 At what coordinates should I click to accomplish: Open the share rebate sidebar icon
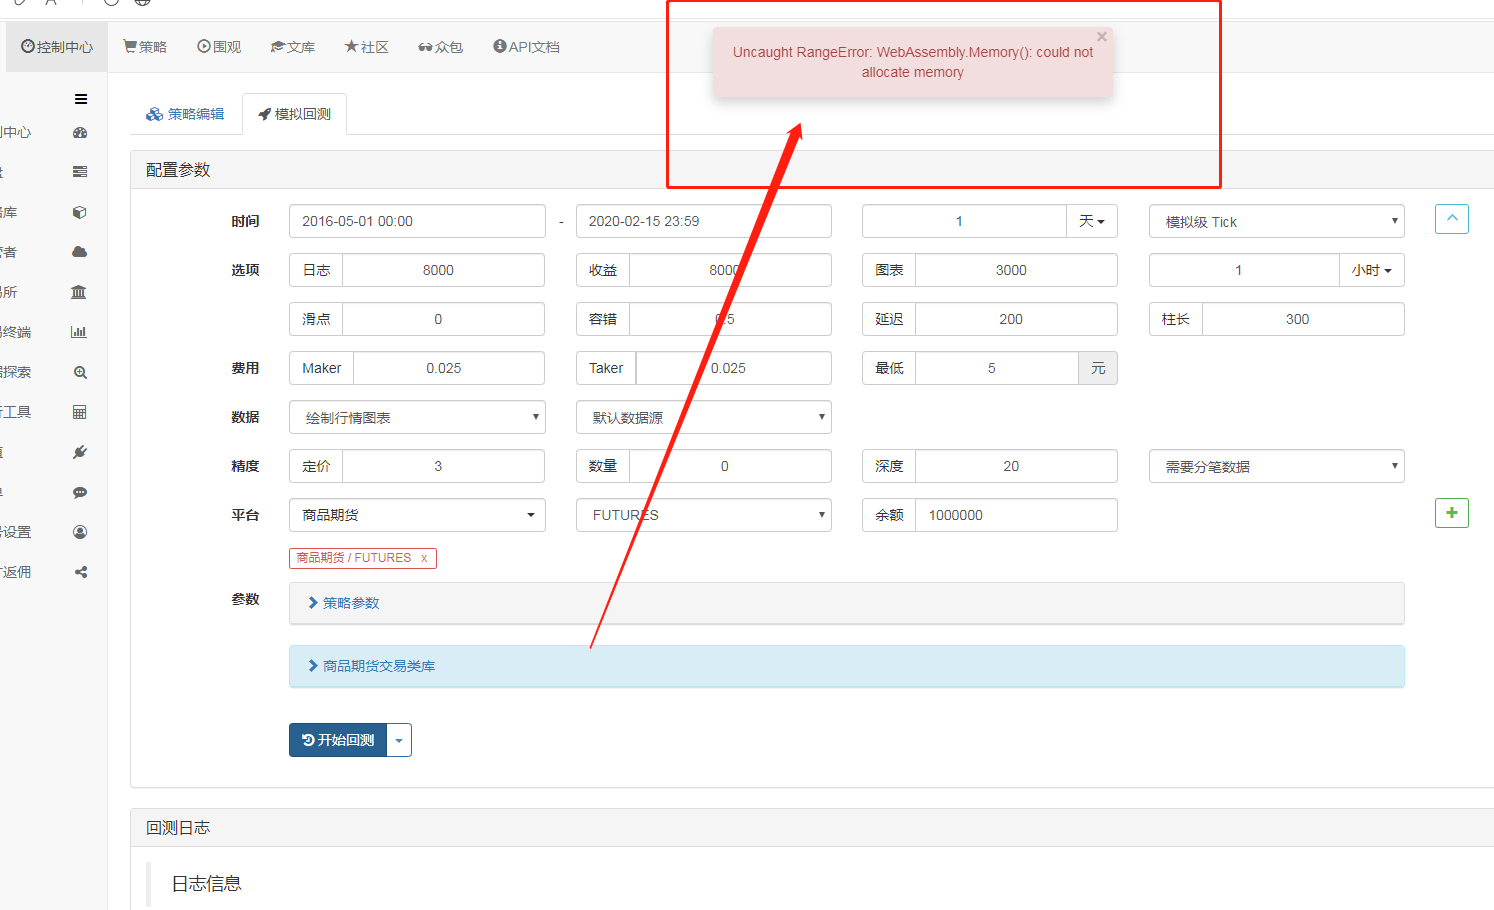[x=80, y=572]
